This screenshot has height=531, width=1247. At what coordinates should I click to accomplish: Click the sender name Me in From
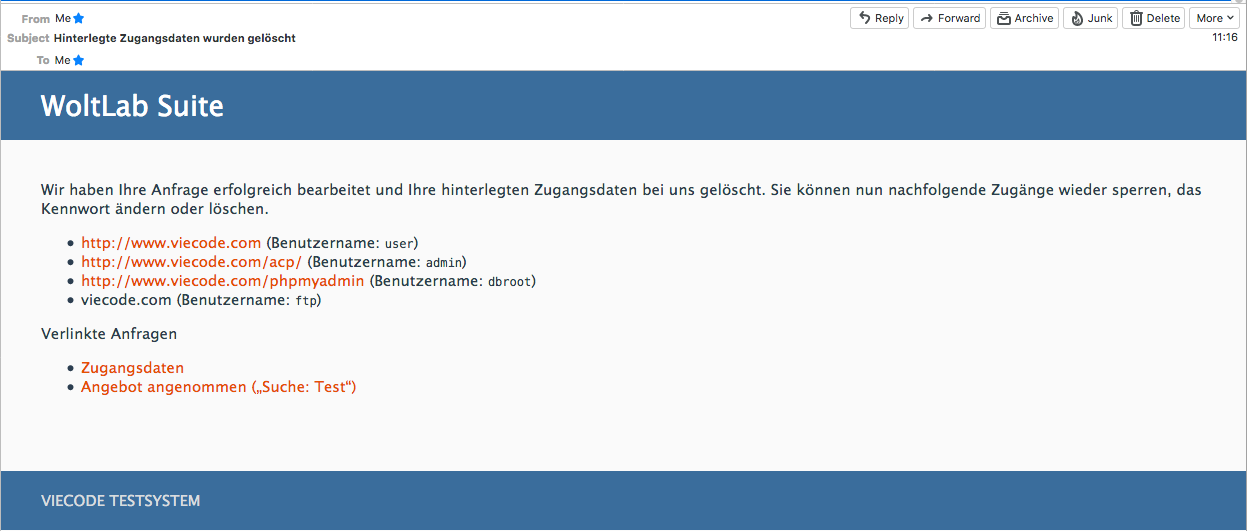point(62,19)
